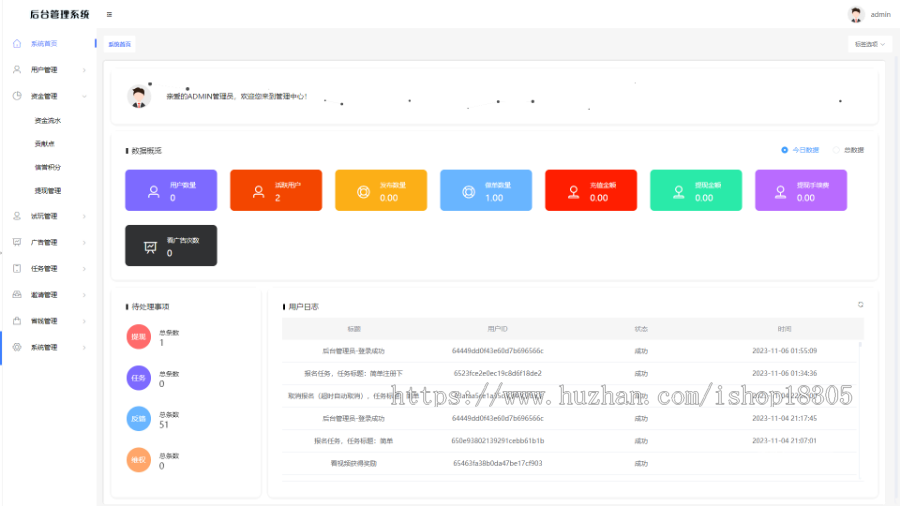Click timestamp 2023-11-06 01:34:36

pyautogui.click(x=784, y=373)
